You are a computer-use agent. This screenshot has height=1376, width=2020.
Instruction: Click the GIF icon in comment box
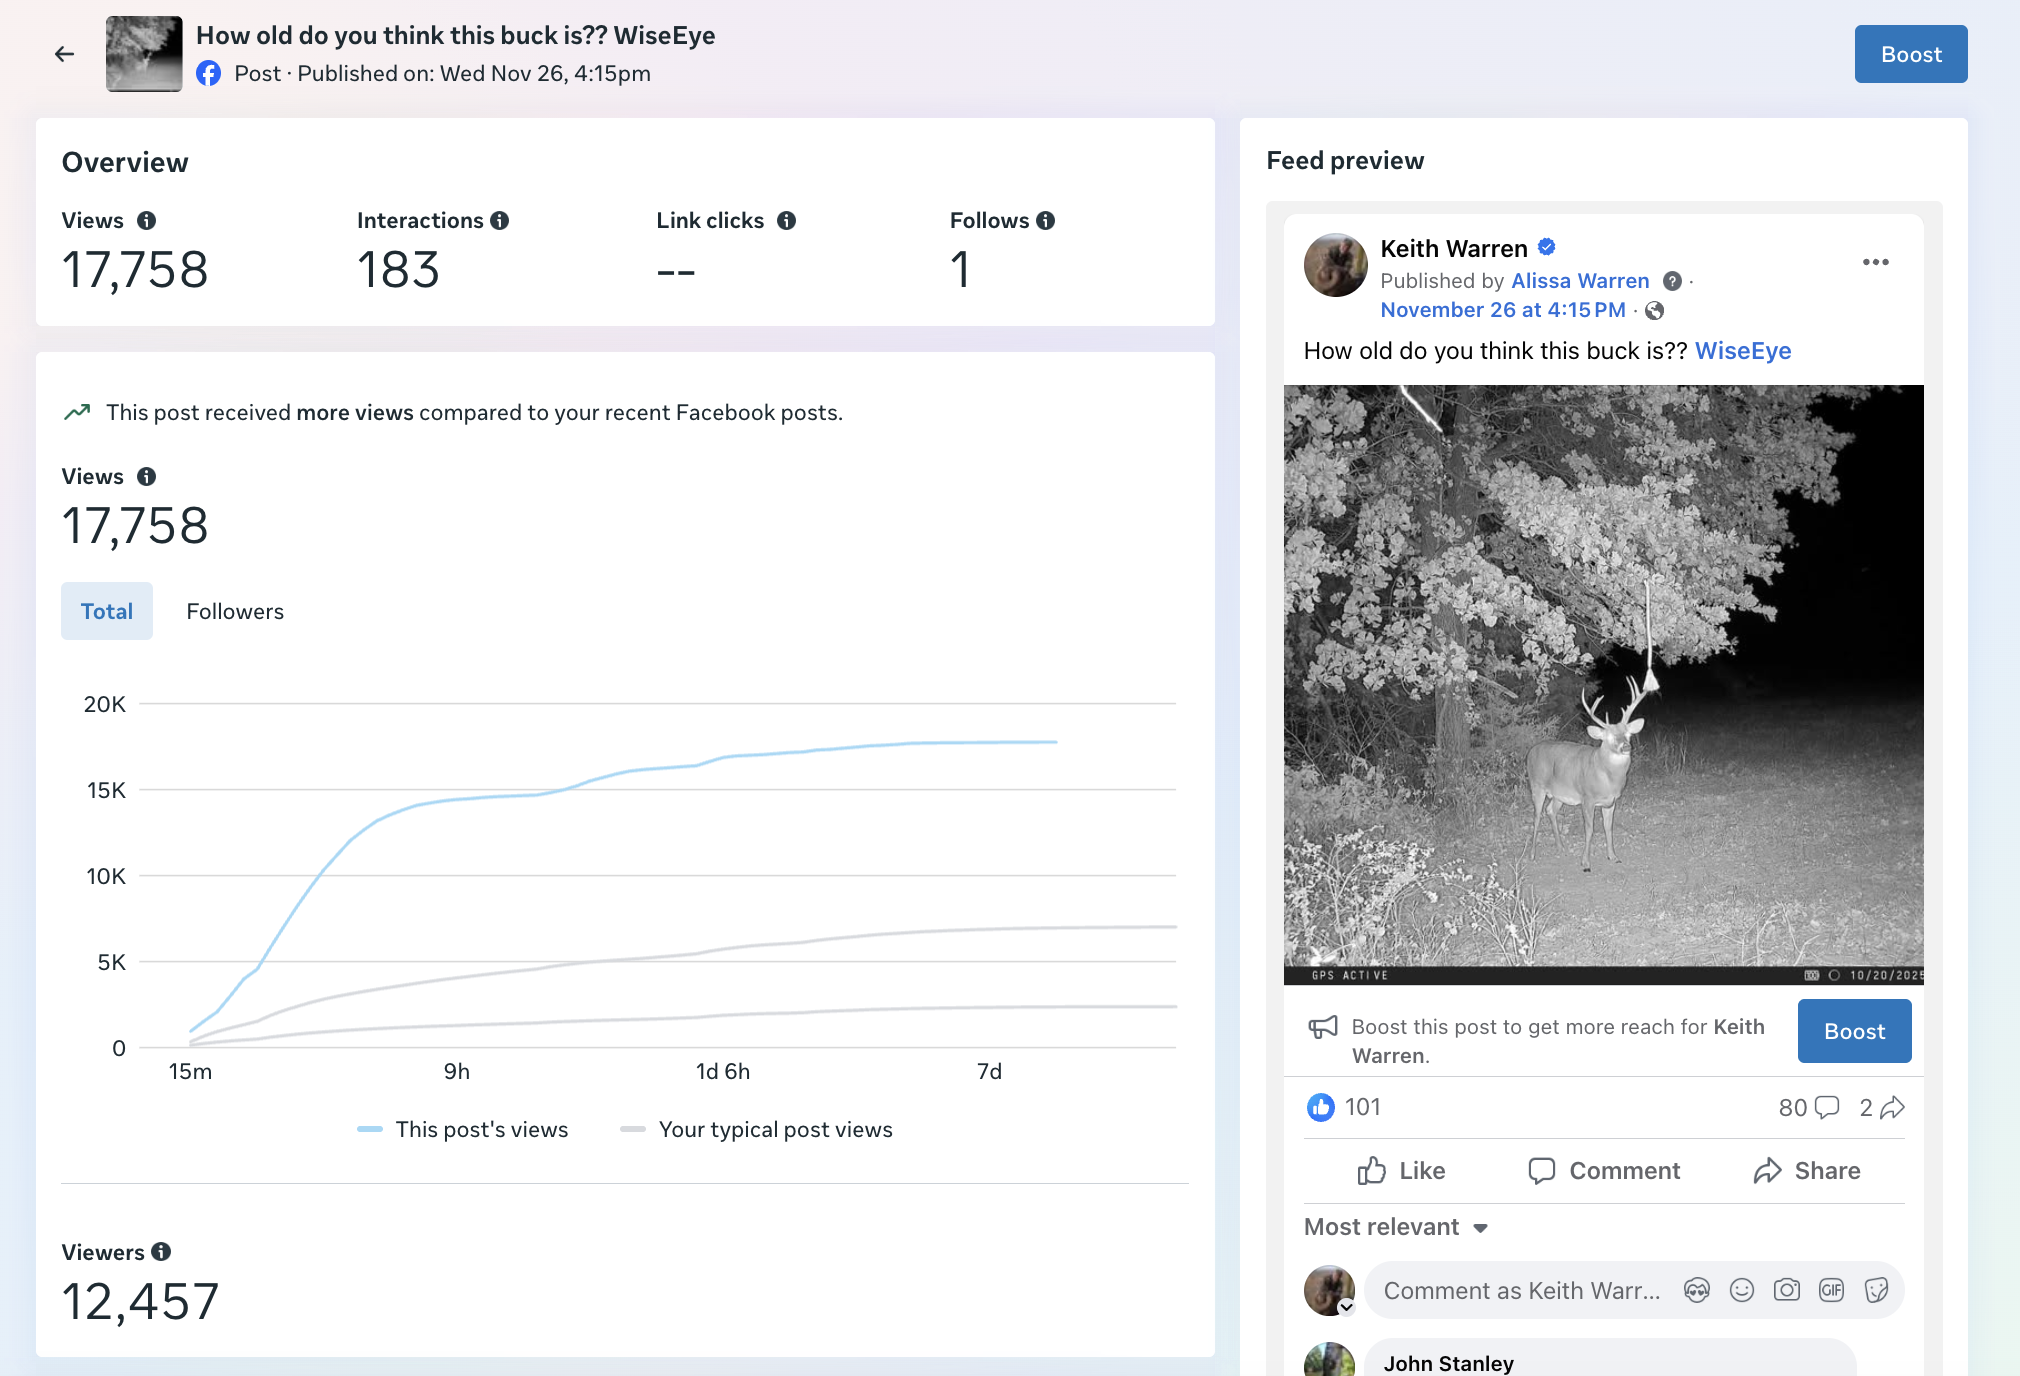coord(1831,1290)
